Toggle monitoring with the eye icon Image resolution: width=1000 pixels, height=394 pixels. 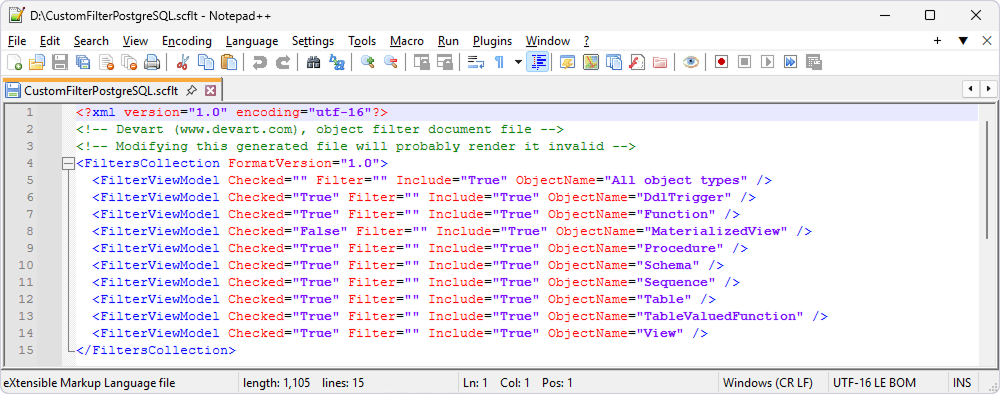click(x=691, y=62)
